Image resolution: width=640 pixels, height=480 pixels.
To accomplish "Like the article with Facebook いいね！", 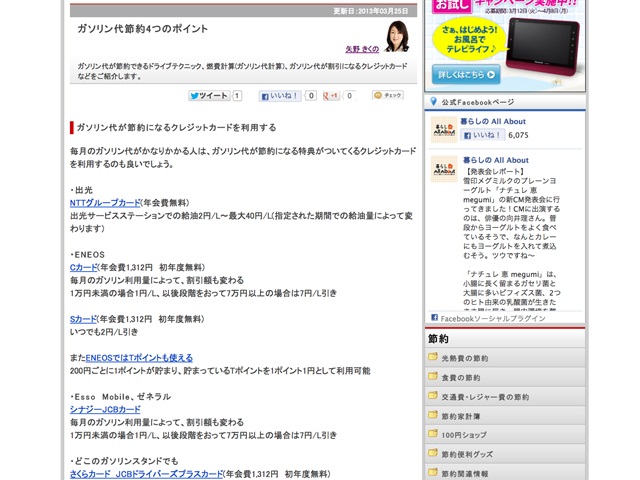I will pyautogui.click(x=280, y=96).
